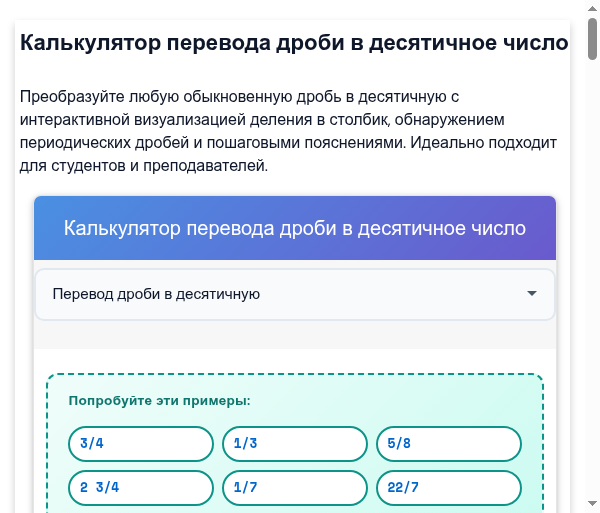Click the calculator title in the gradient banner
The image size is (600, 513).
pyautogui.click(x=295, y=228)
